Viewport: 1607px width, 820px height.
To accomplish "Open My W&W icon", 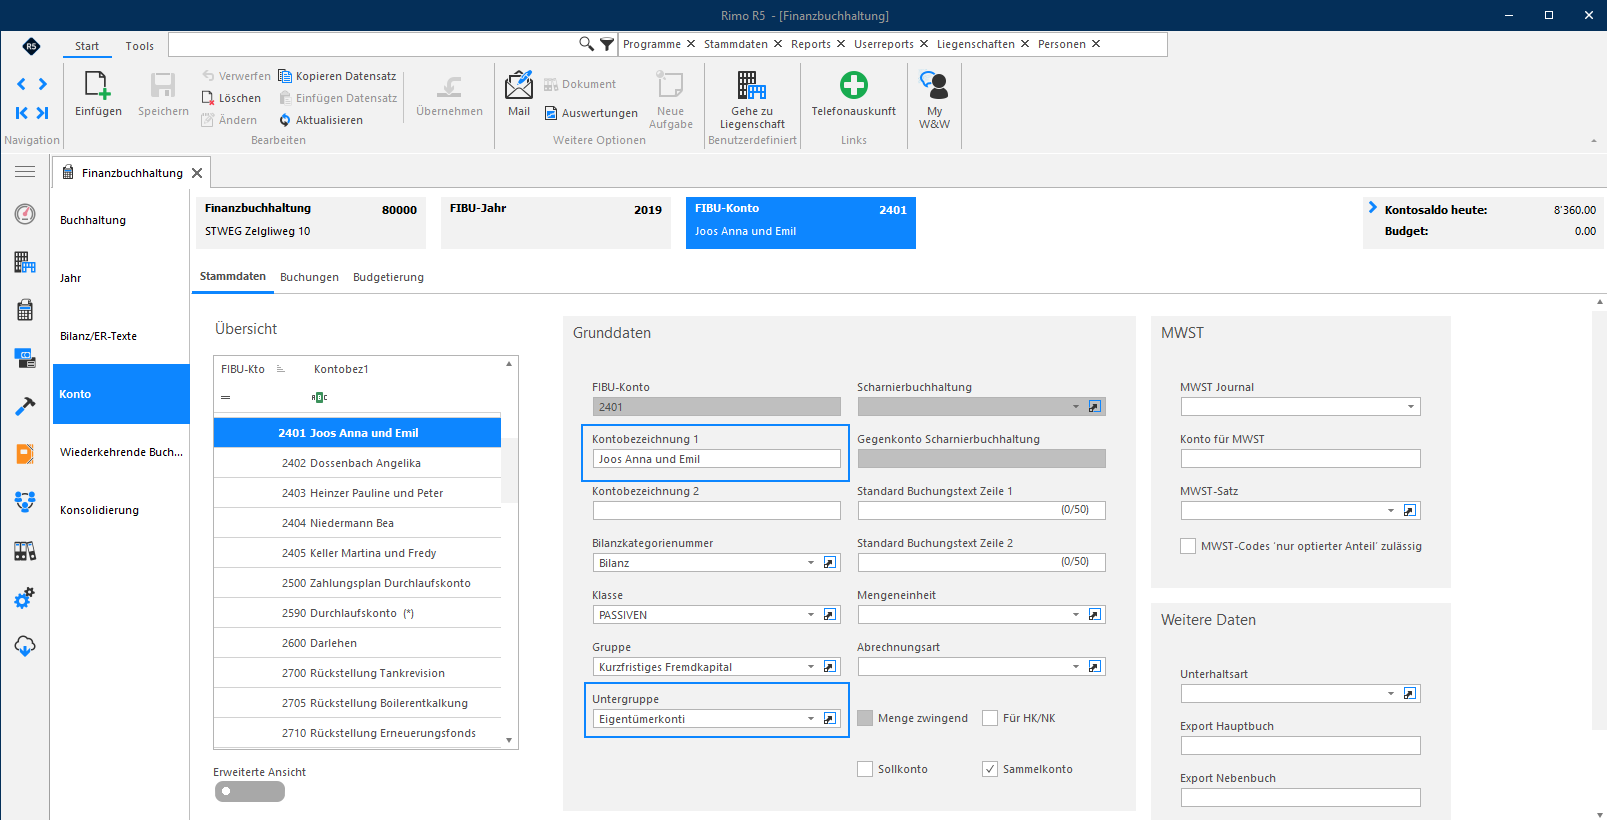I will 934,85.
